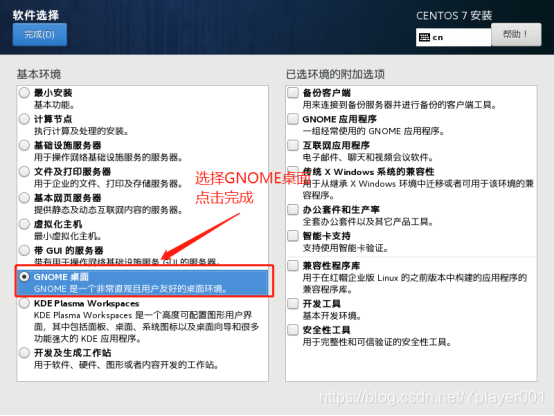Click the 用于软件、硬件、图形 workstation description
This screenshot has width=554, height=416.
[126, 365]
